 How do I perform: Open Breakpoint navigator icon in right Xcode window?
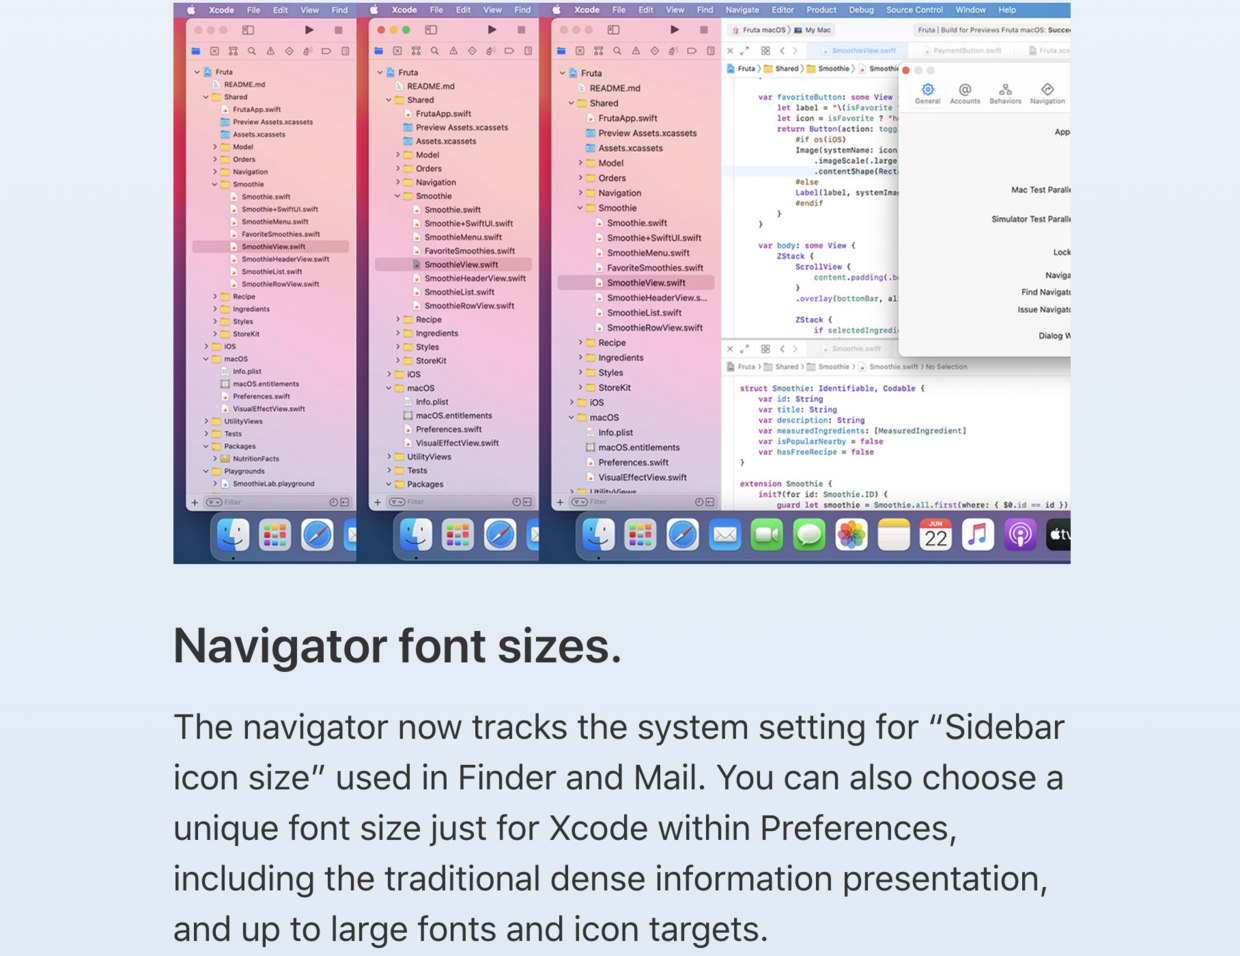pos(692,50)
